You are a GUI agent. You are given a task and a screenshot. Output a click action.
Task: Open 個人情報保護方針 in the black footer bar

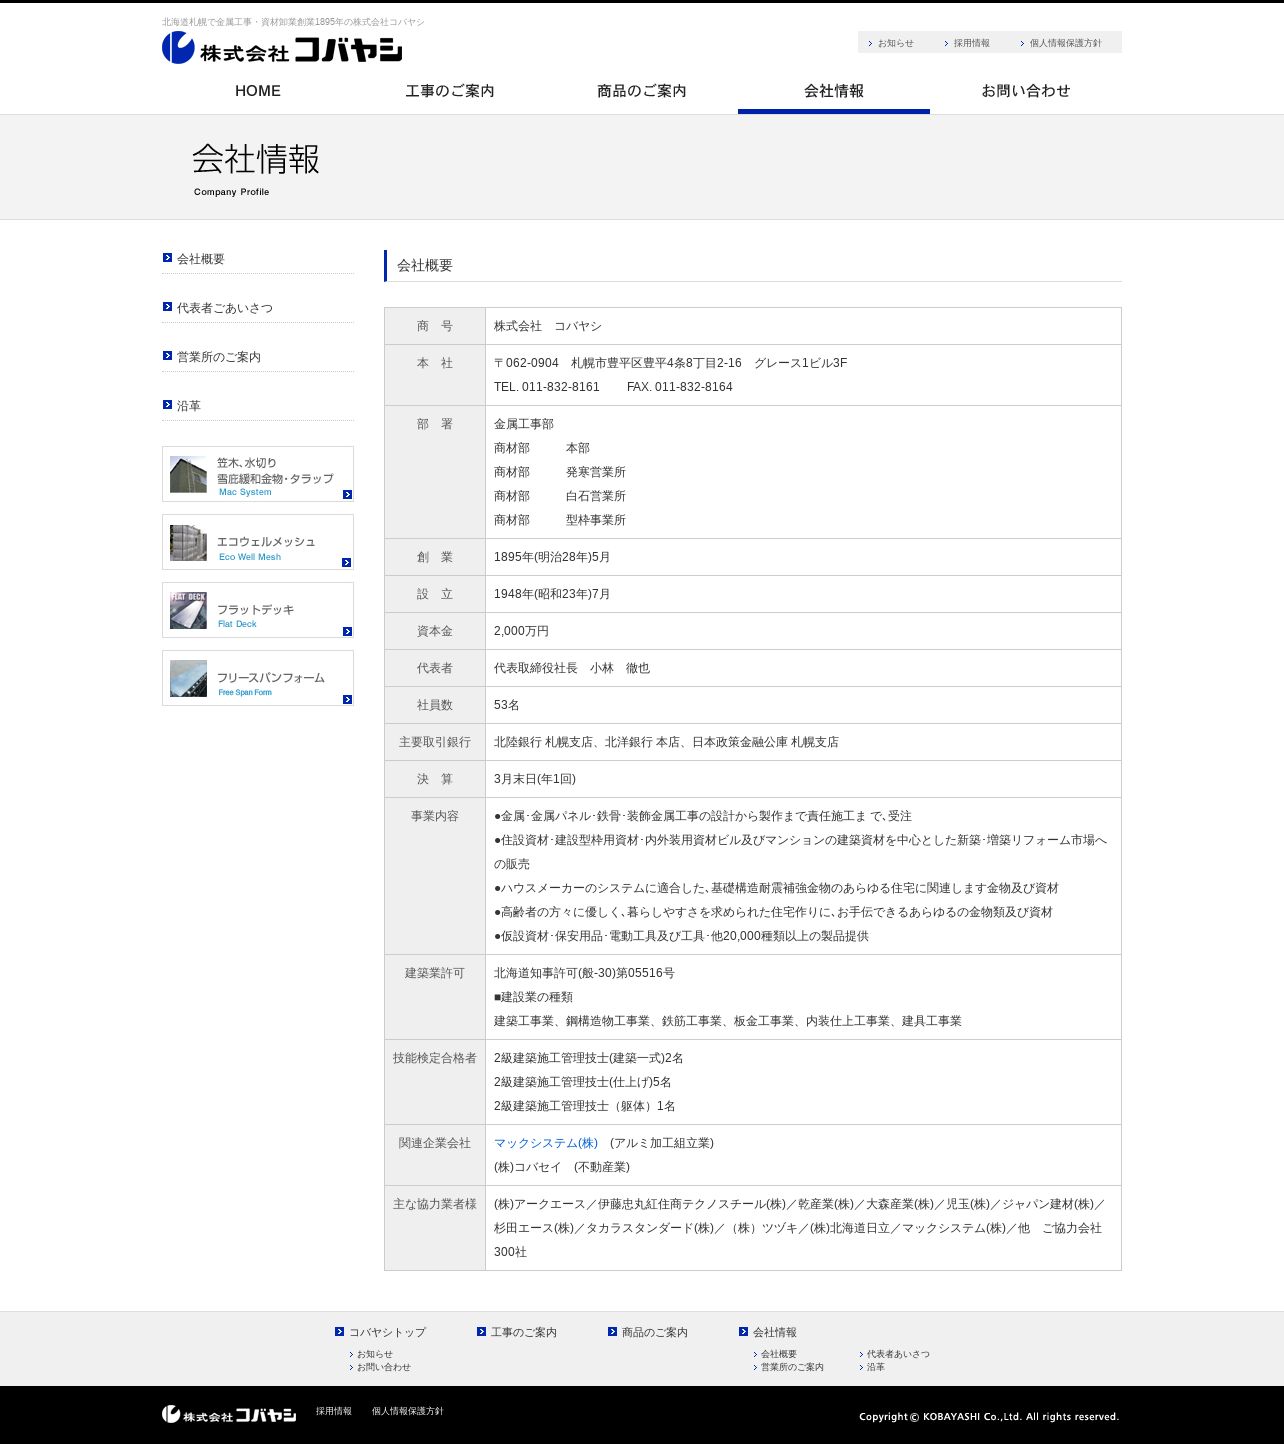point(408,1411)
